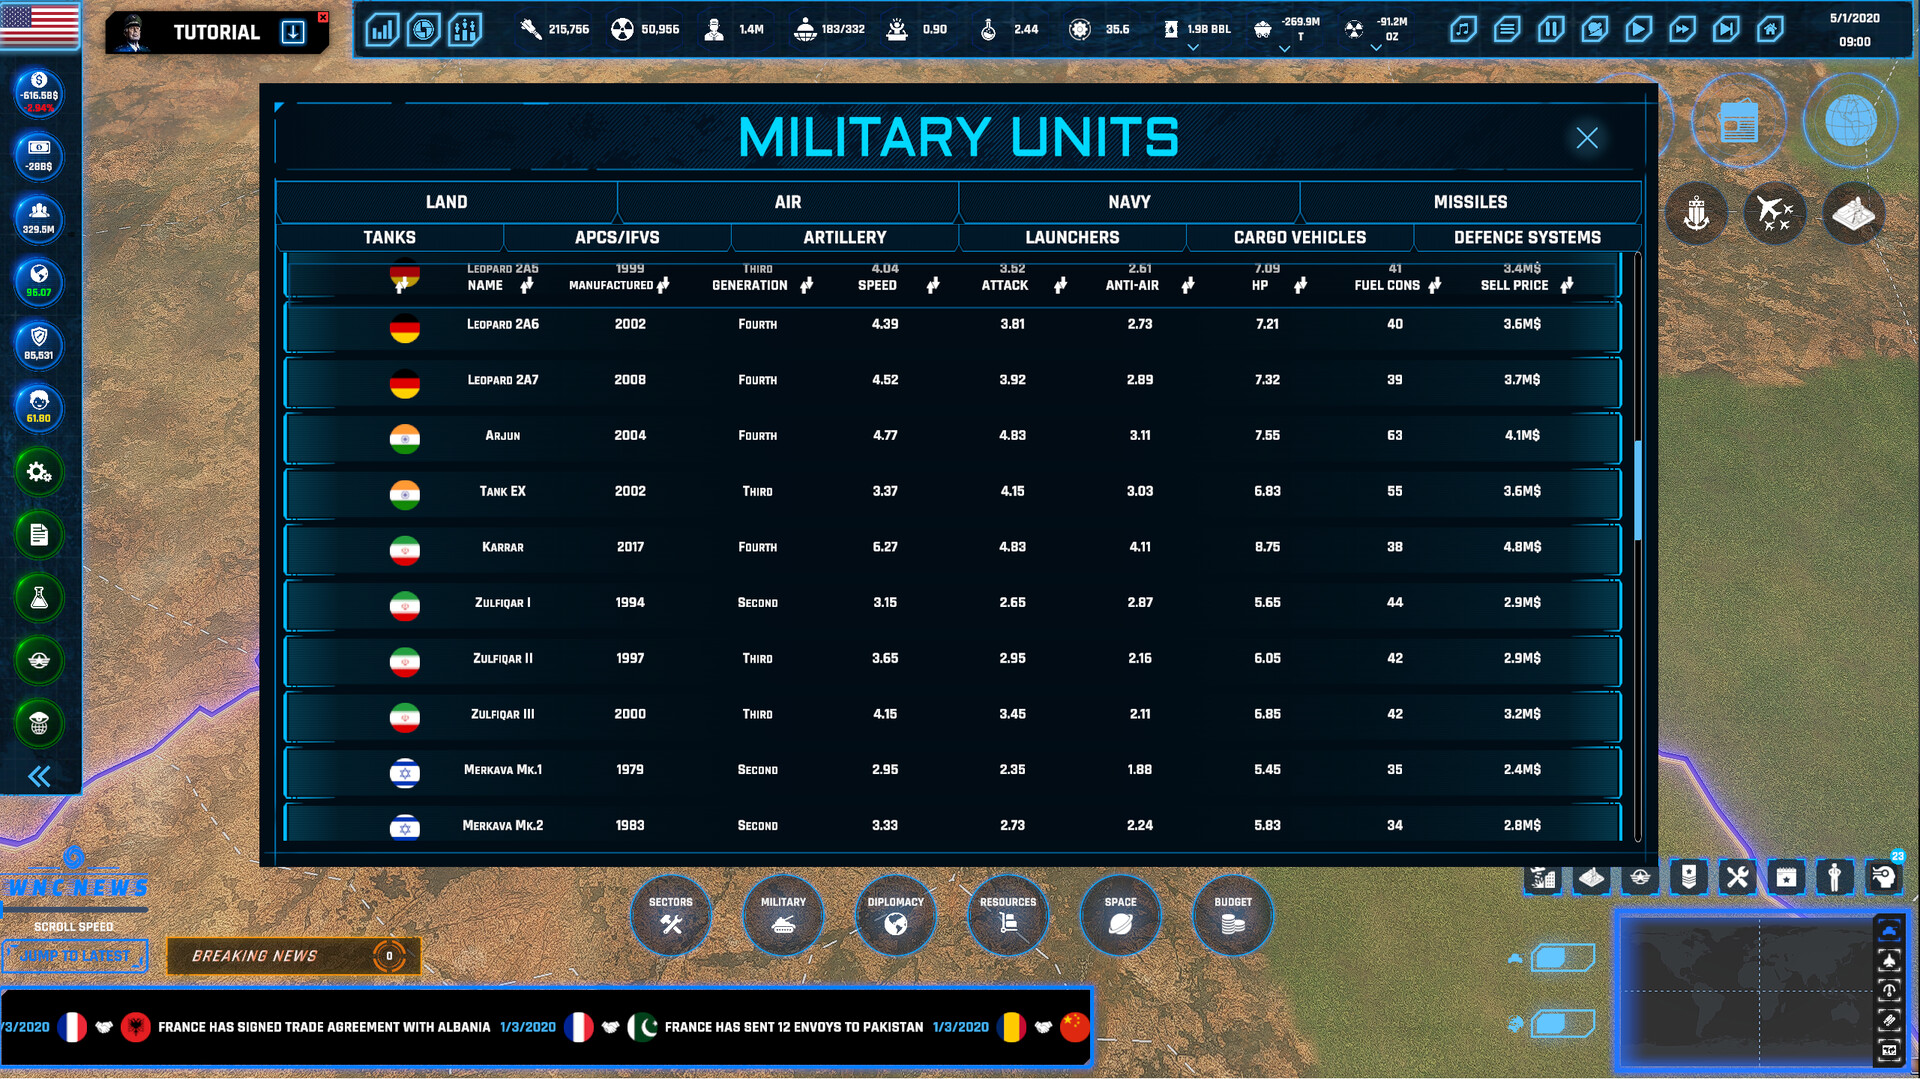This screenshot has width=1920, height=1079.
Task: Click the air force jets icon
Action: [1774, 214]
